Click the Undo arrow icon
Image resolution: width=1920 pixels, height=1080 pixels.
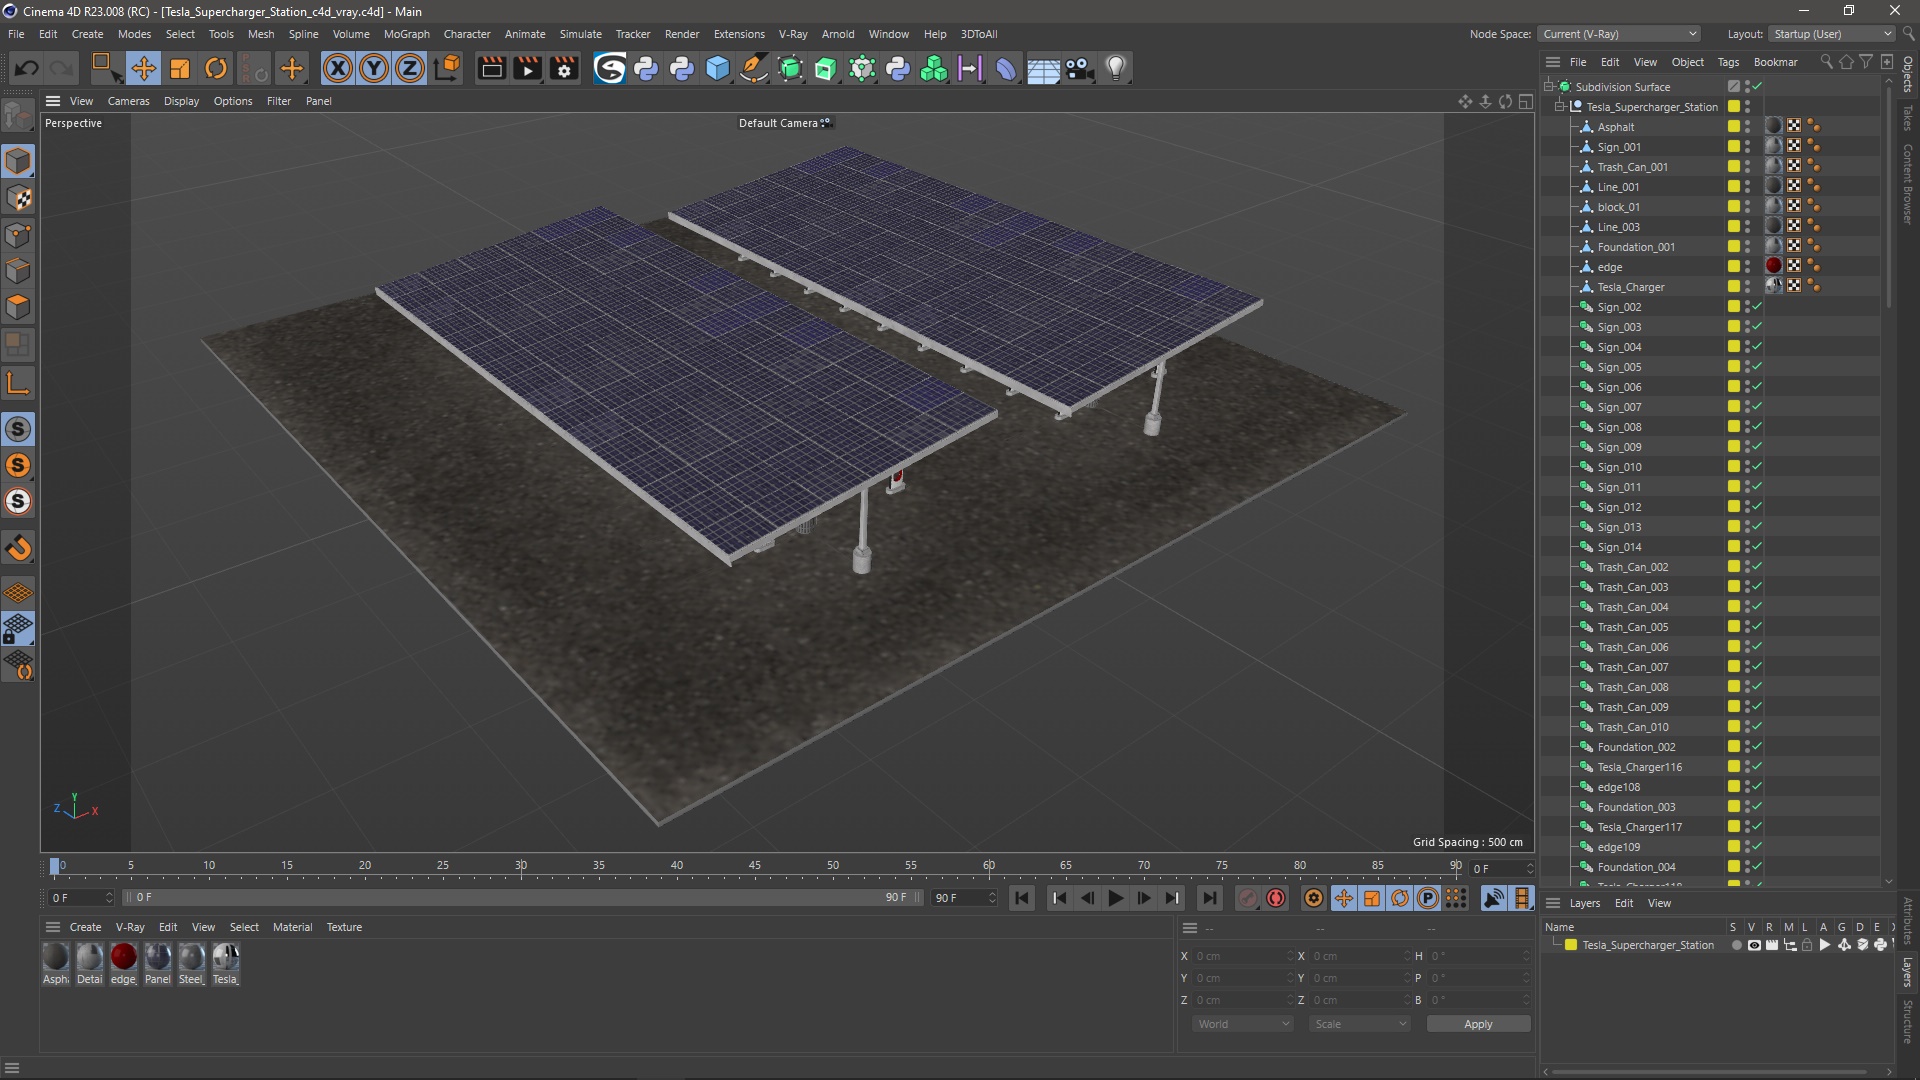coord(27,68)
